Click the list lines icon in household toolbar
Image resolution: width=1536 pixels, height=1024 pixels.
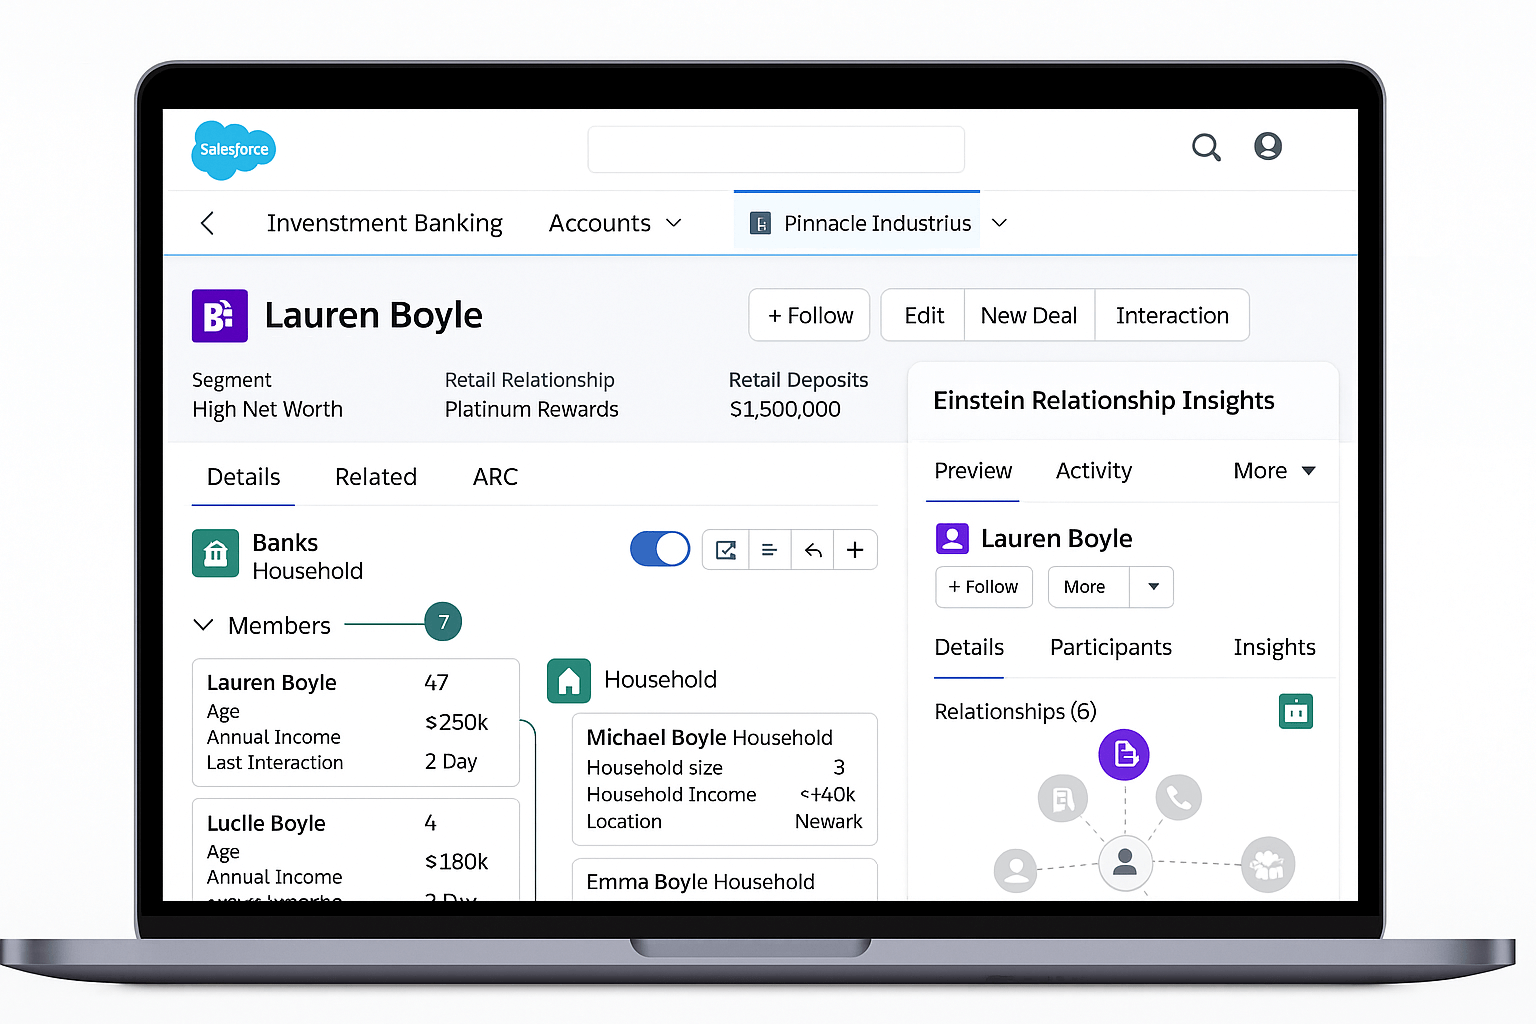pos(769,550)
